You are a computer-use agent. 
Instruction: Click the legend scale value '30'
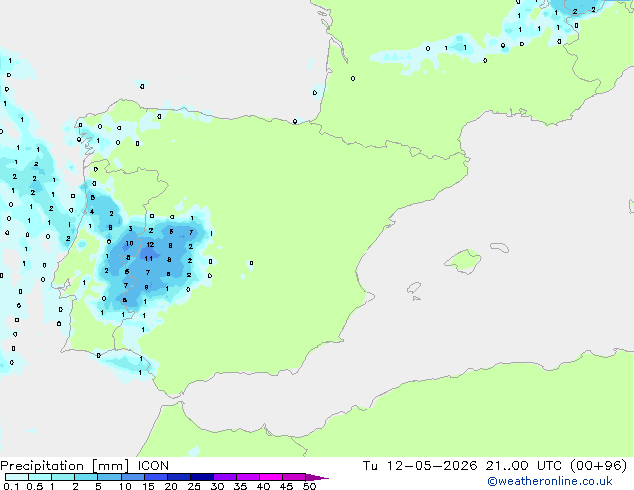point(217,486)
